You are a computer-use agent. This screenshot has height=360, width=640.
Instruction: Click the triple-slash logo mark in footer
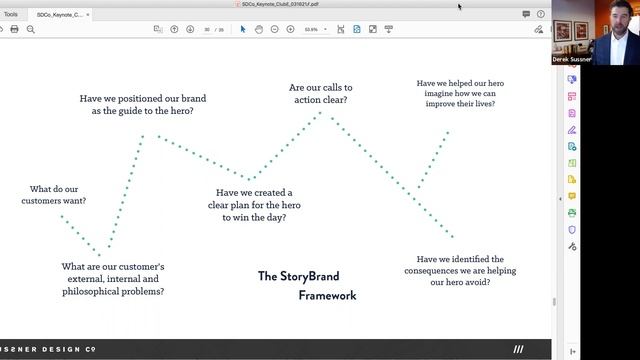(x=518, y=349)
